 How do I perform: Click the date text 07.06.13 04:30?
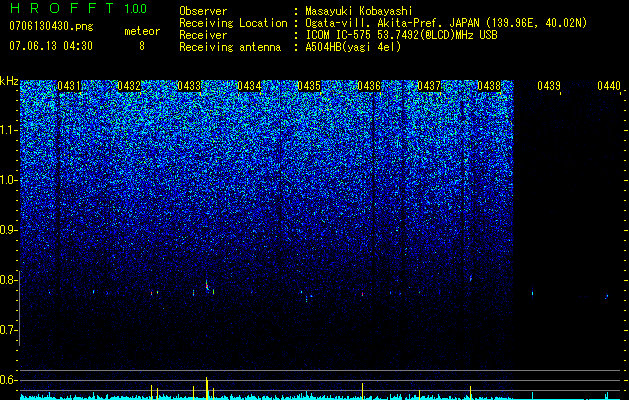tap(51, 46)
